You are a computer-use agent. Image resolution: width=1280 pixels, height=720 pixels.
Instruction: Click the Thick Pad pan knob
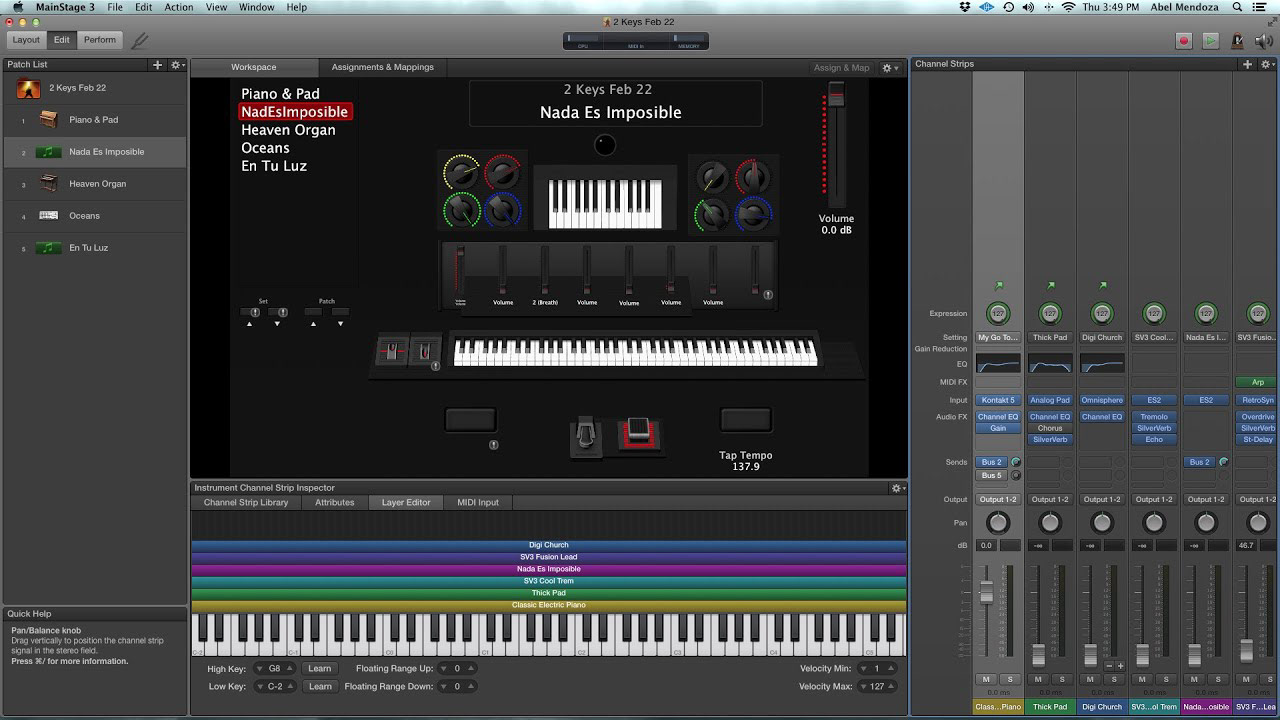pyautogui.click(x=1050, y=522)
